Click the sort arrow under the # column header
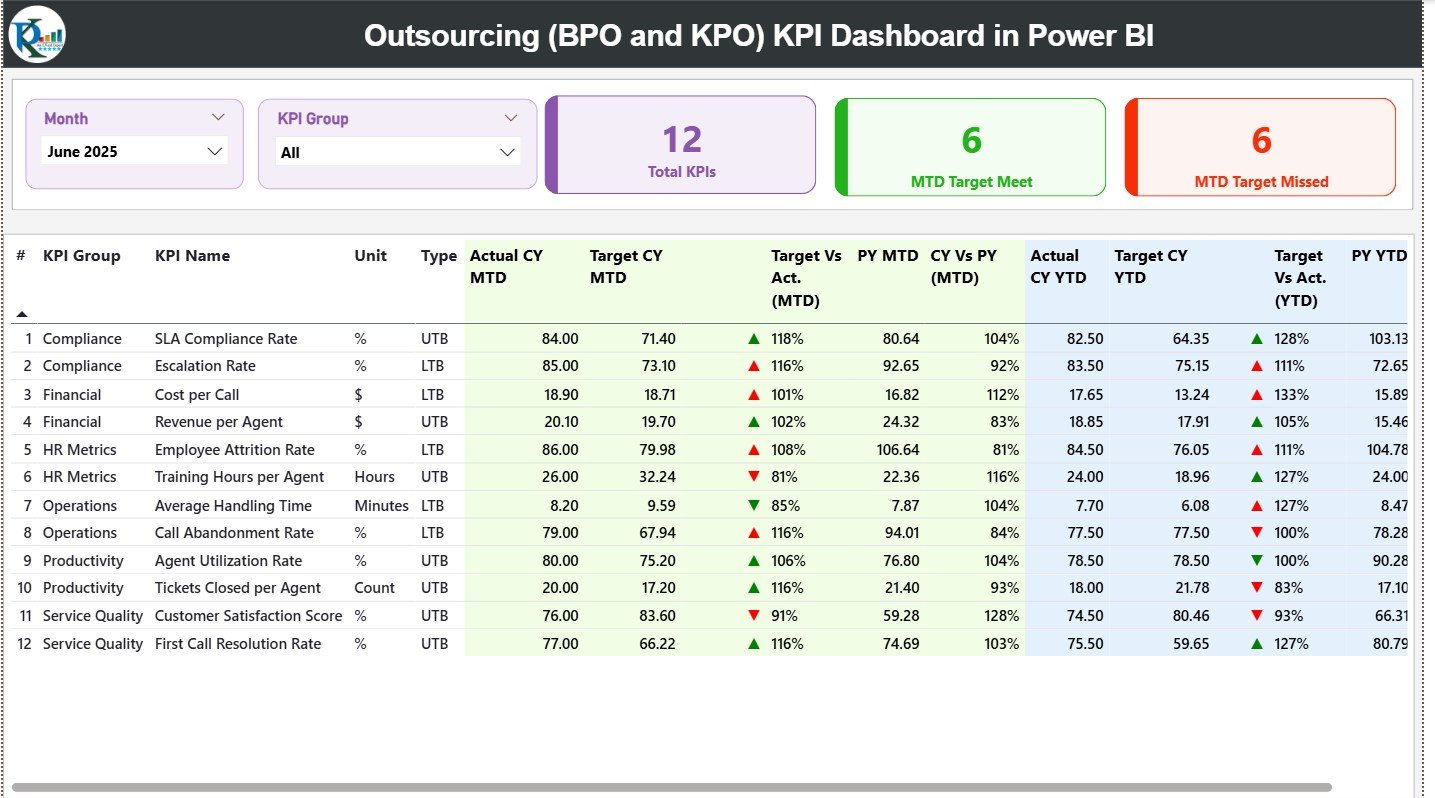The width and height of the screenshot is (1435, 798). pyautogui.click(x=21, y=313)
